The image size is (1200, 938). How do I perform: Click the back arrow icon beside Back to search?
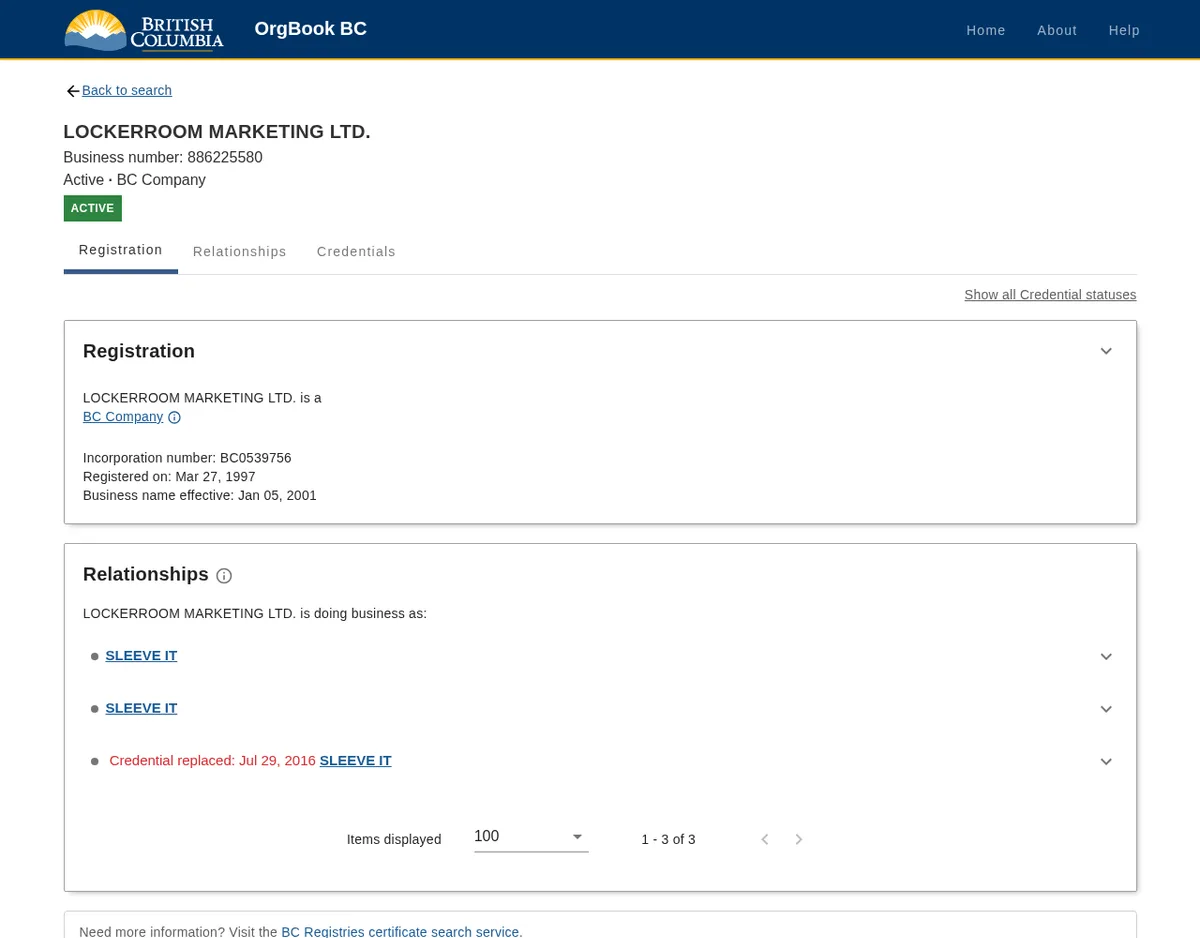coord(72,91)
